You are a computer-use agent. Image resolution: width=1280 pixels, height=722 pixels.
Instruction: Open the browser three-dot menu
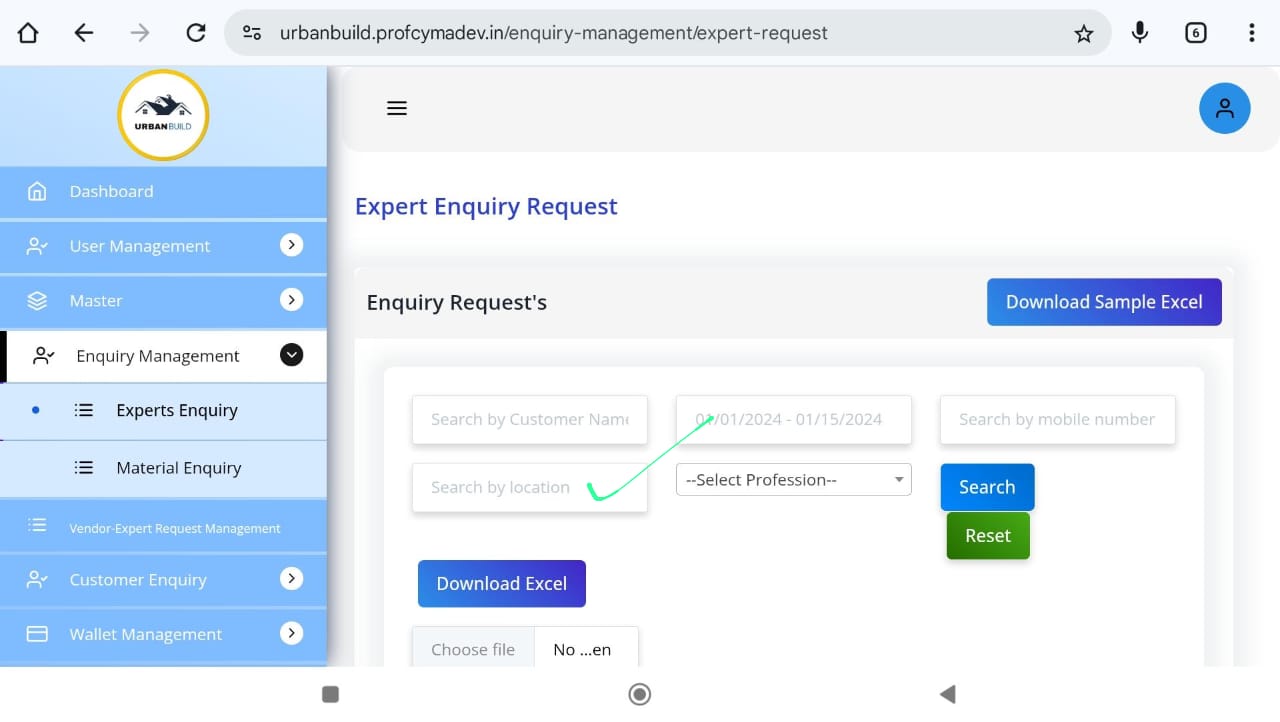1251,33
